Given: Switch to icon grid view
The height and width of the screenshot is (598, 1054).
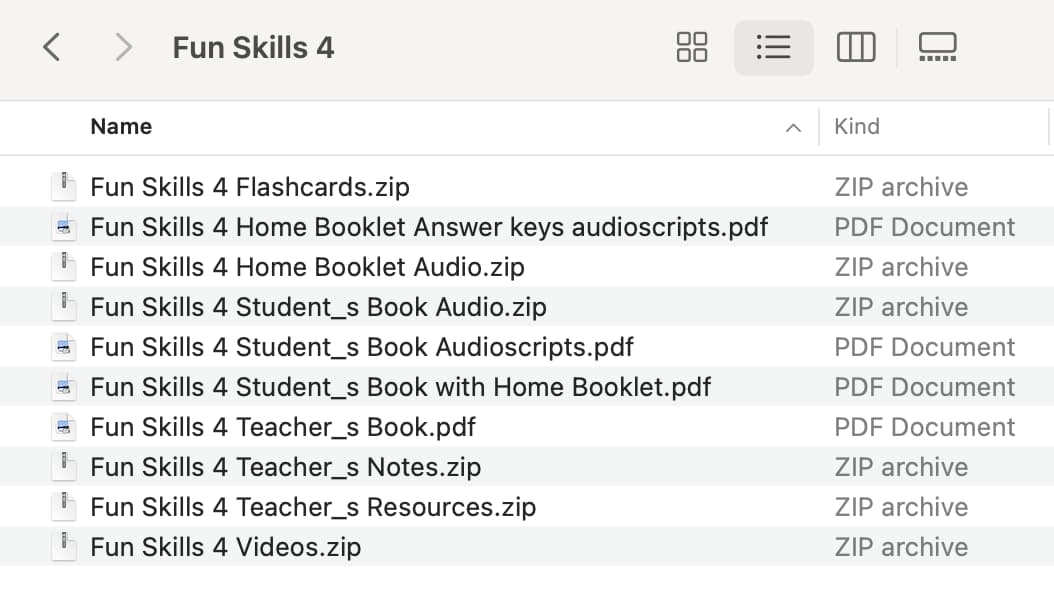Looking at the screenshot, I should (x=692, y=48).
